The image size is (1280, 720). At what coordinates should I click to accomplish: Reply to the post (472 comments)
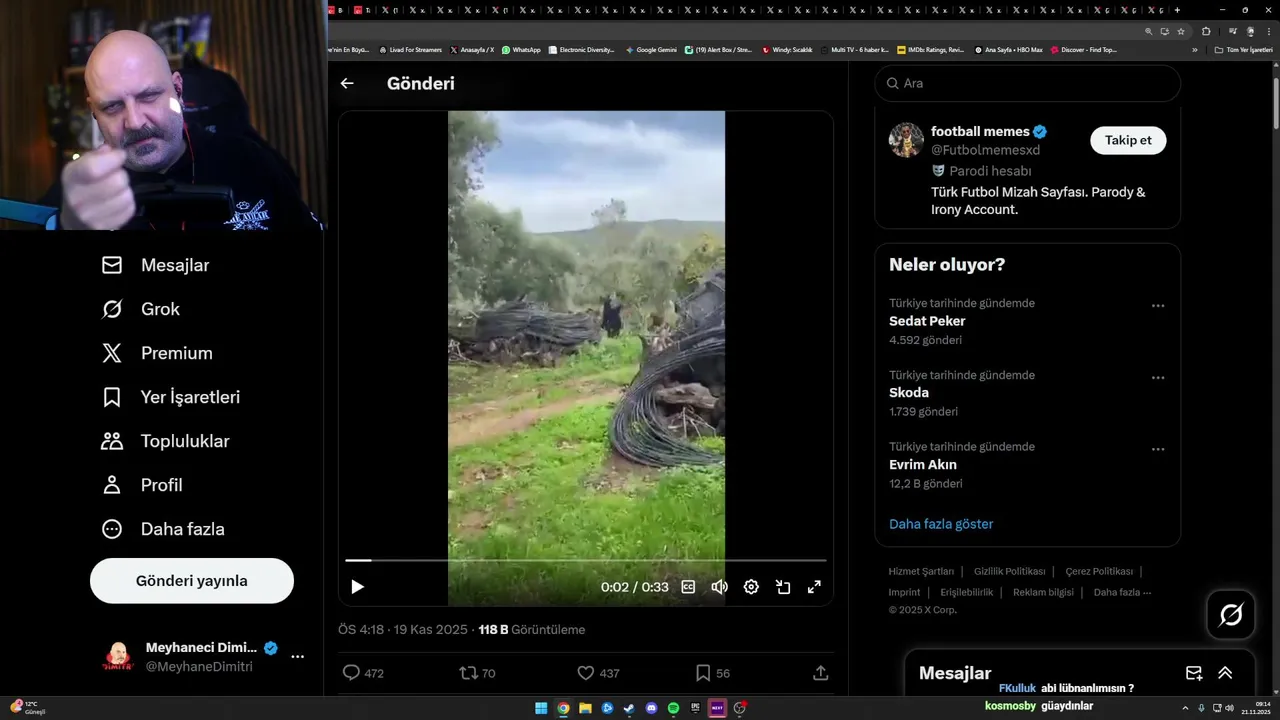click(x=363, y=673)
